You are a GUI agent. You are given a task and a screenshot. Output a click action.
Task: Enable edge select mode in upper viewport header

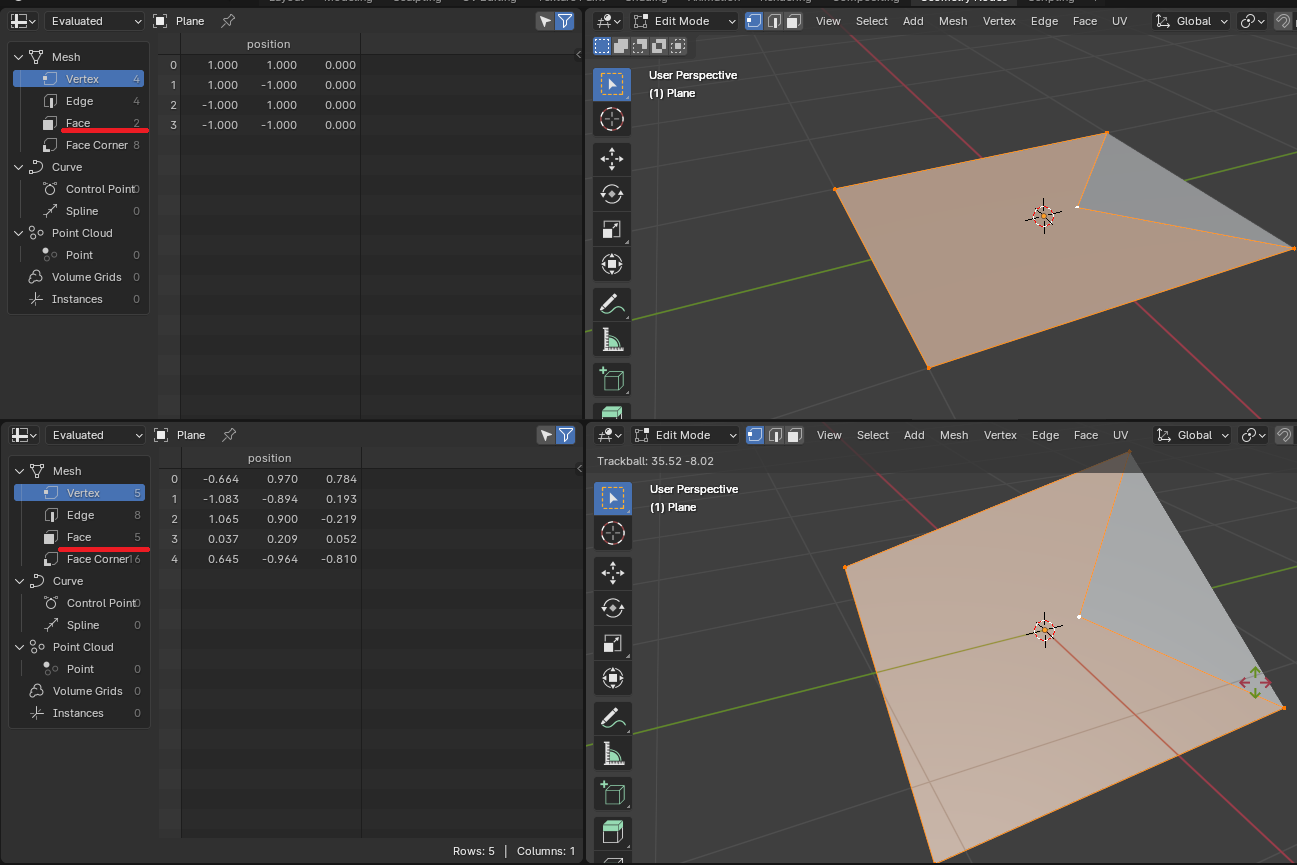click(x=774, y=21)
